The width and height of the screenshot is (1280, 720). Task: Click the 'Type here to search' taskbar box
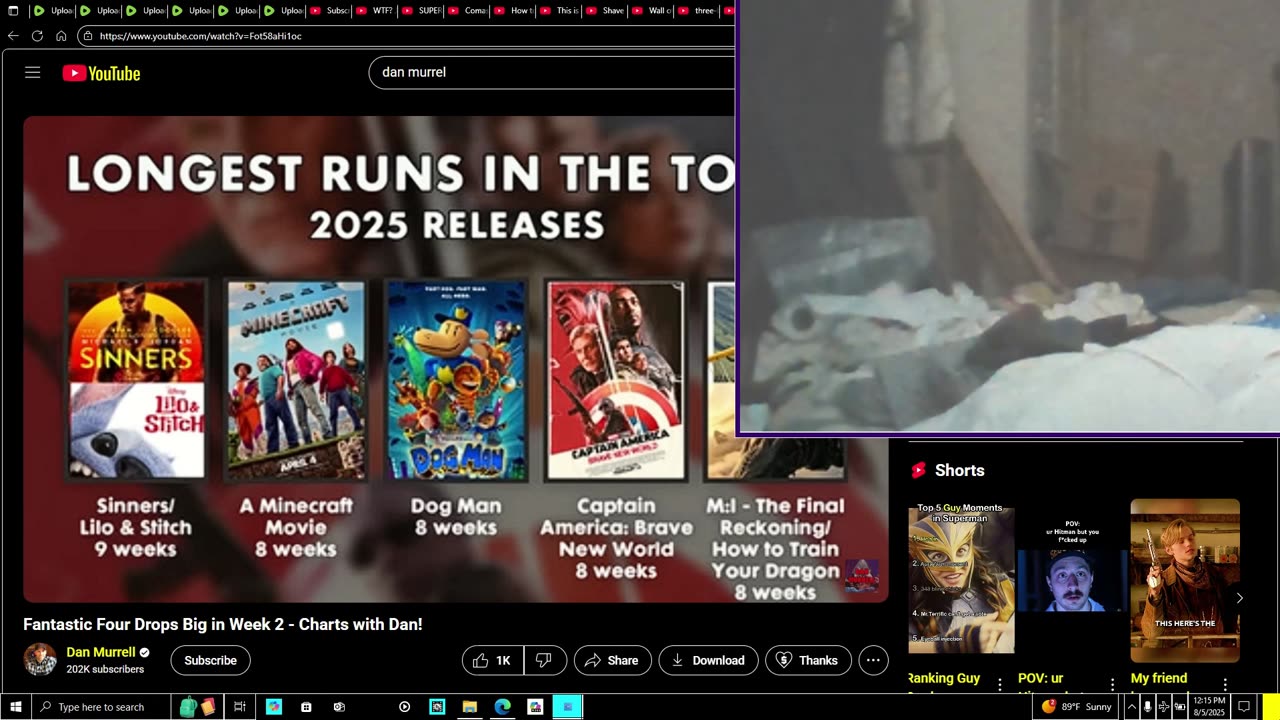coord(100,707)
